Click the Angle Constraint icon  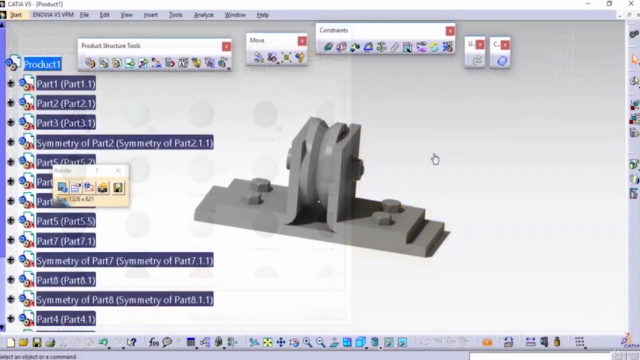[x=368, y=47]
